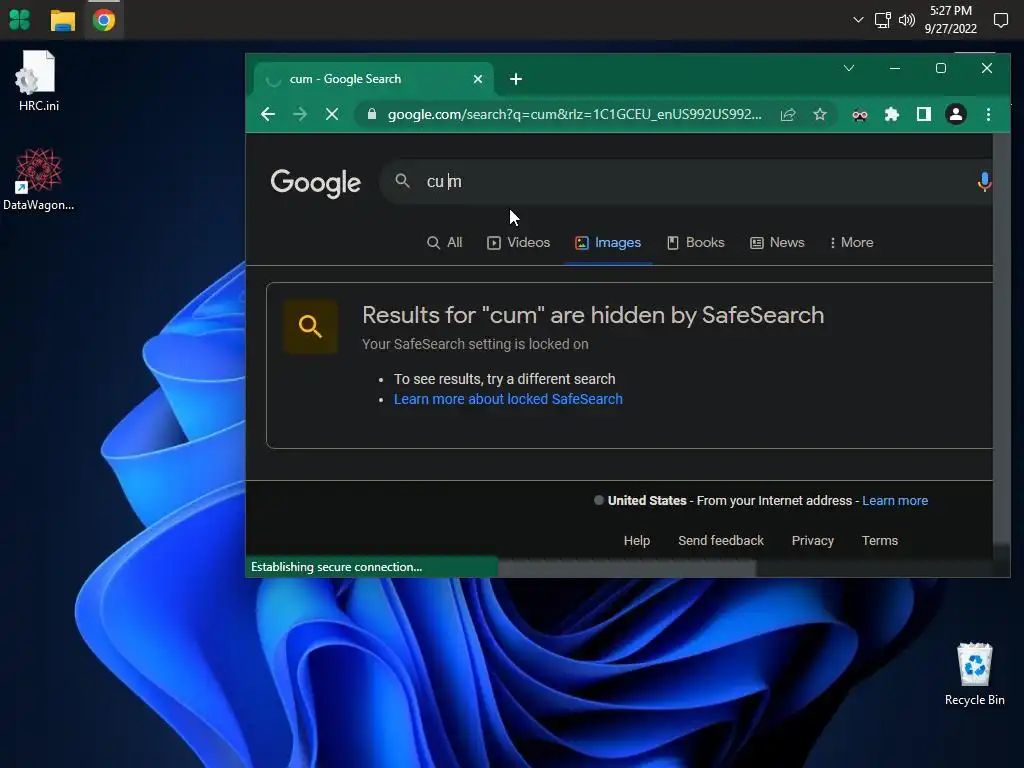
Task: Close the cum - Google Search tab
Action: pos(478,79)
